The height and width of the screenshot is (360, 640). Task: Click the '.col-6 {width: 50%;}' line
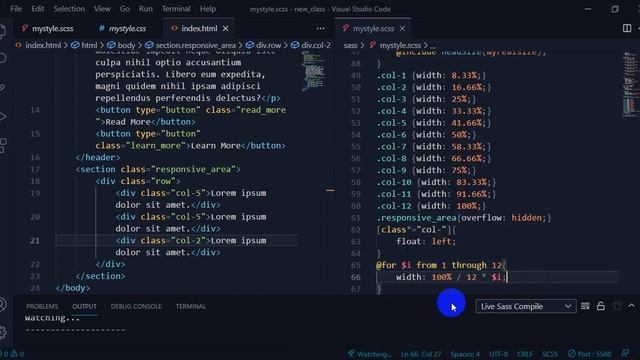426,135
